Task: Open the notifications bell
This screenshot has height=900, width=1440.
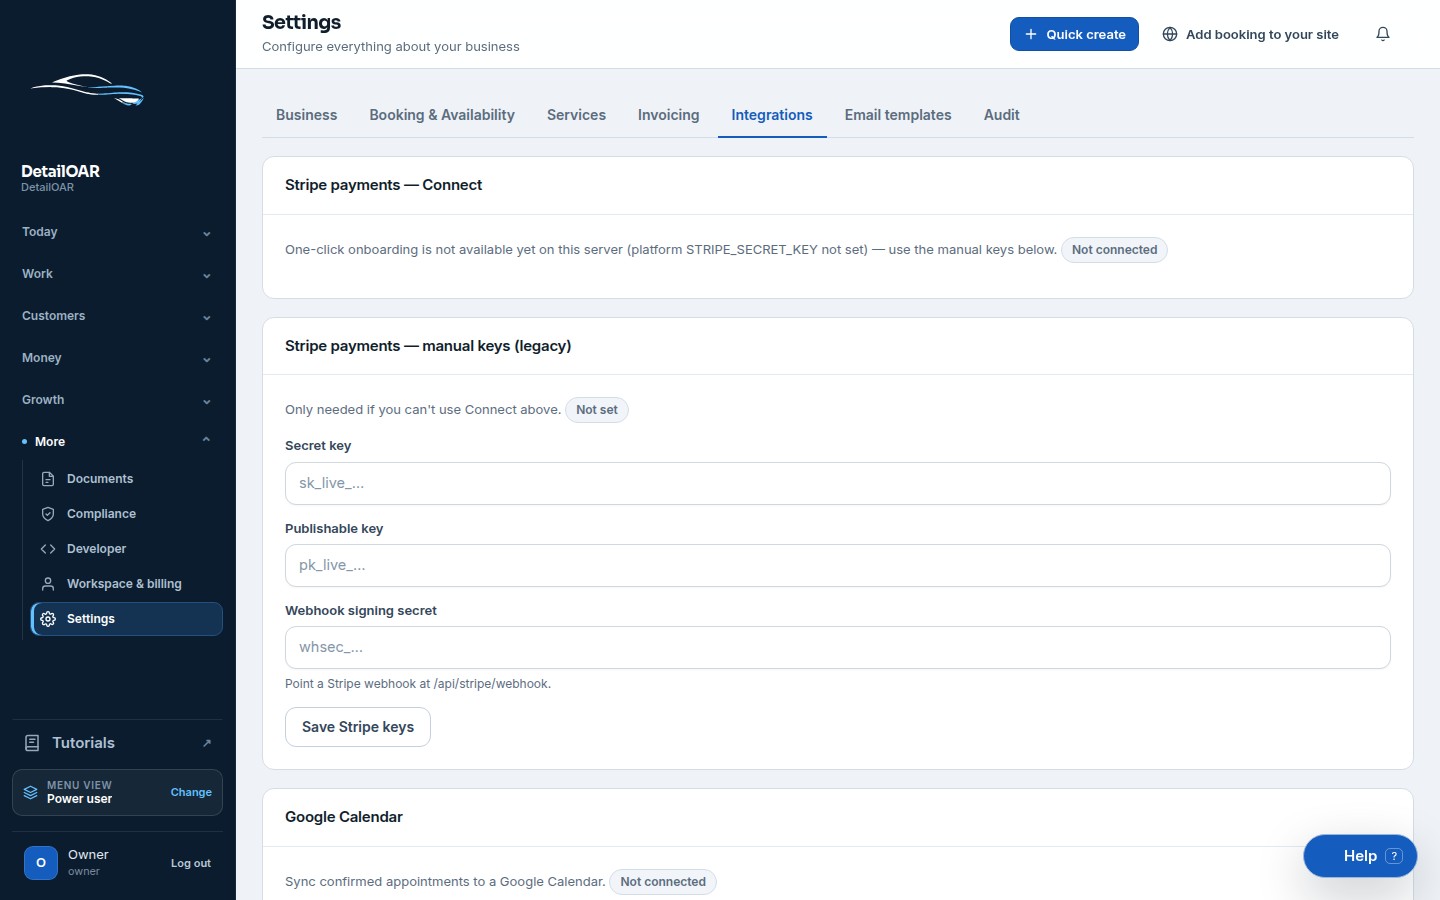Action: pyautogui.click(x=1383, y=34)
